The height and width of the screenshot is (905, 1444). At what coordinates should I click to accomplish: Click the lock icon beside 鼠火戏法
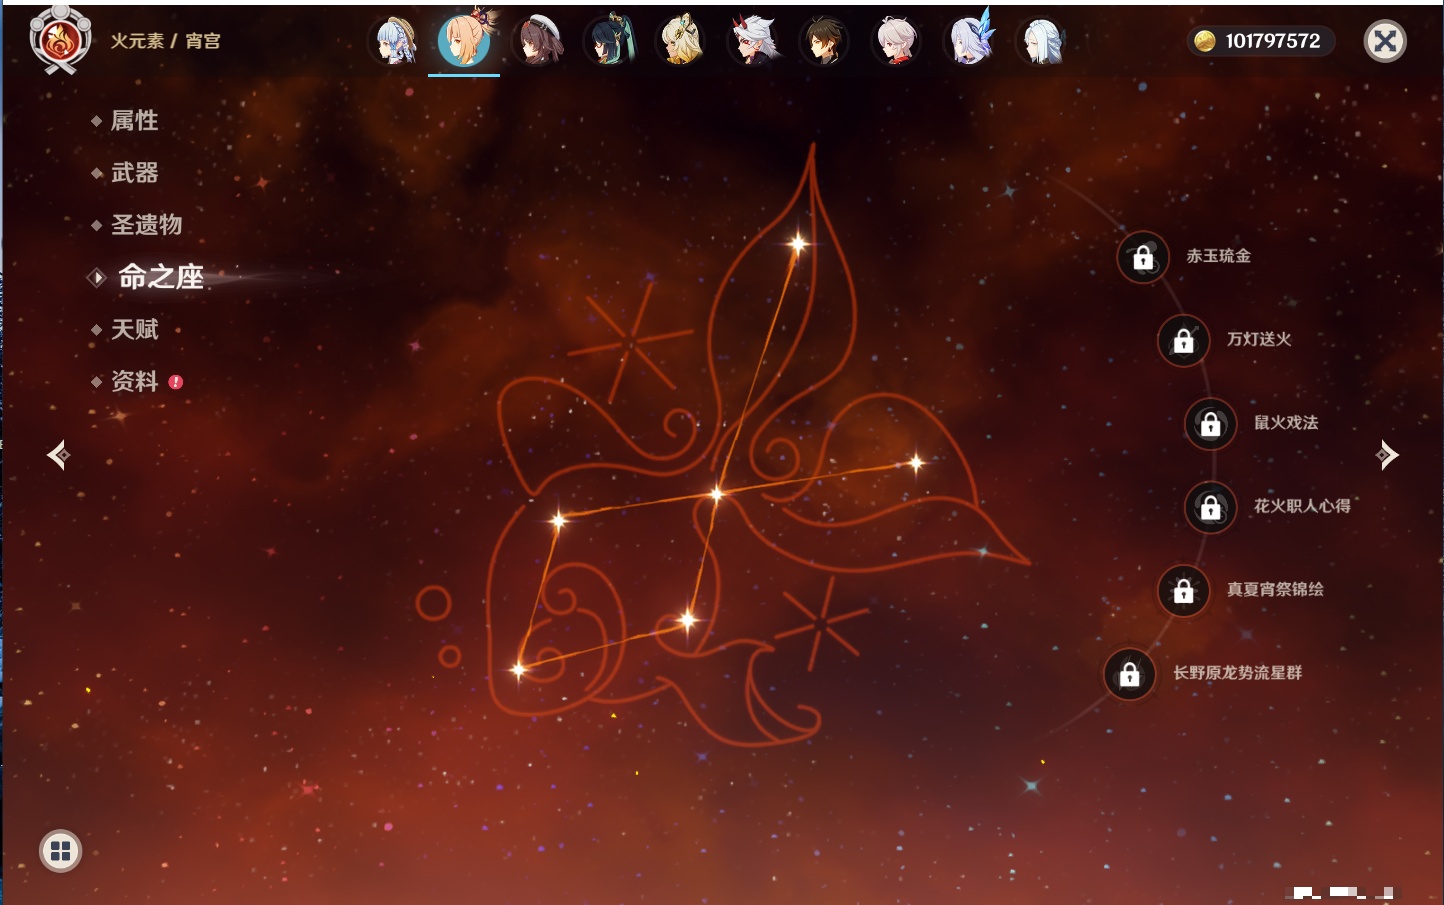click(1210, 424)
